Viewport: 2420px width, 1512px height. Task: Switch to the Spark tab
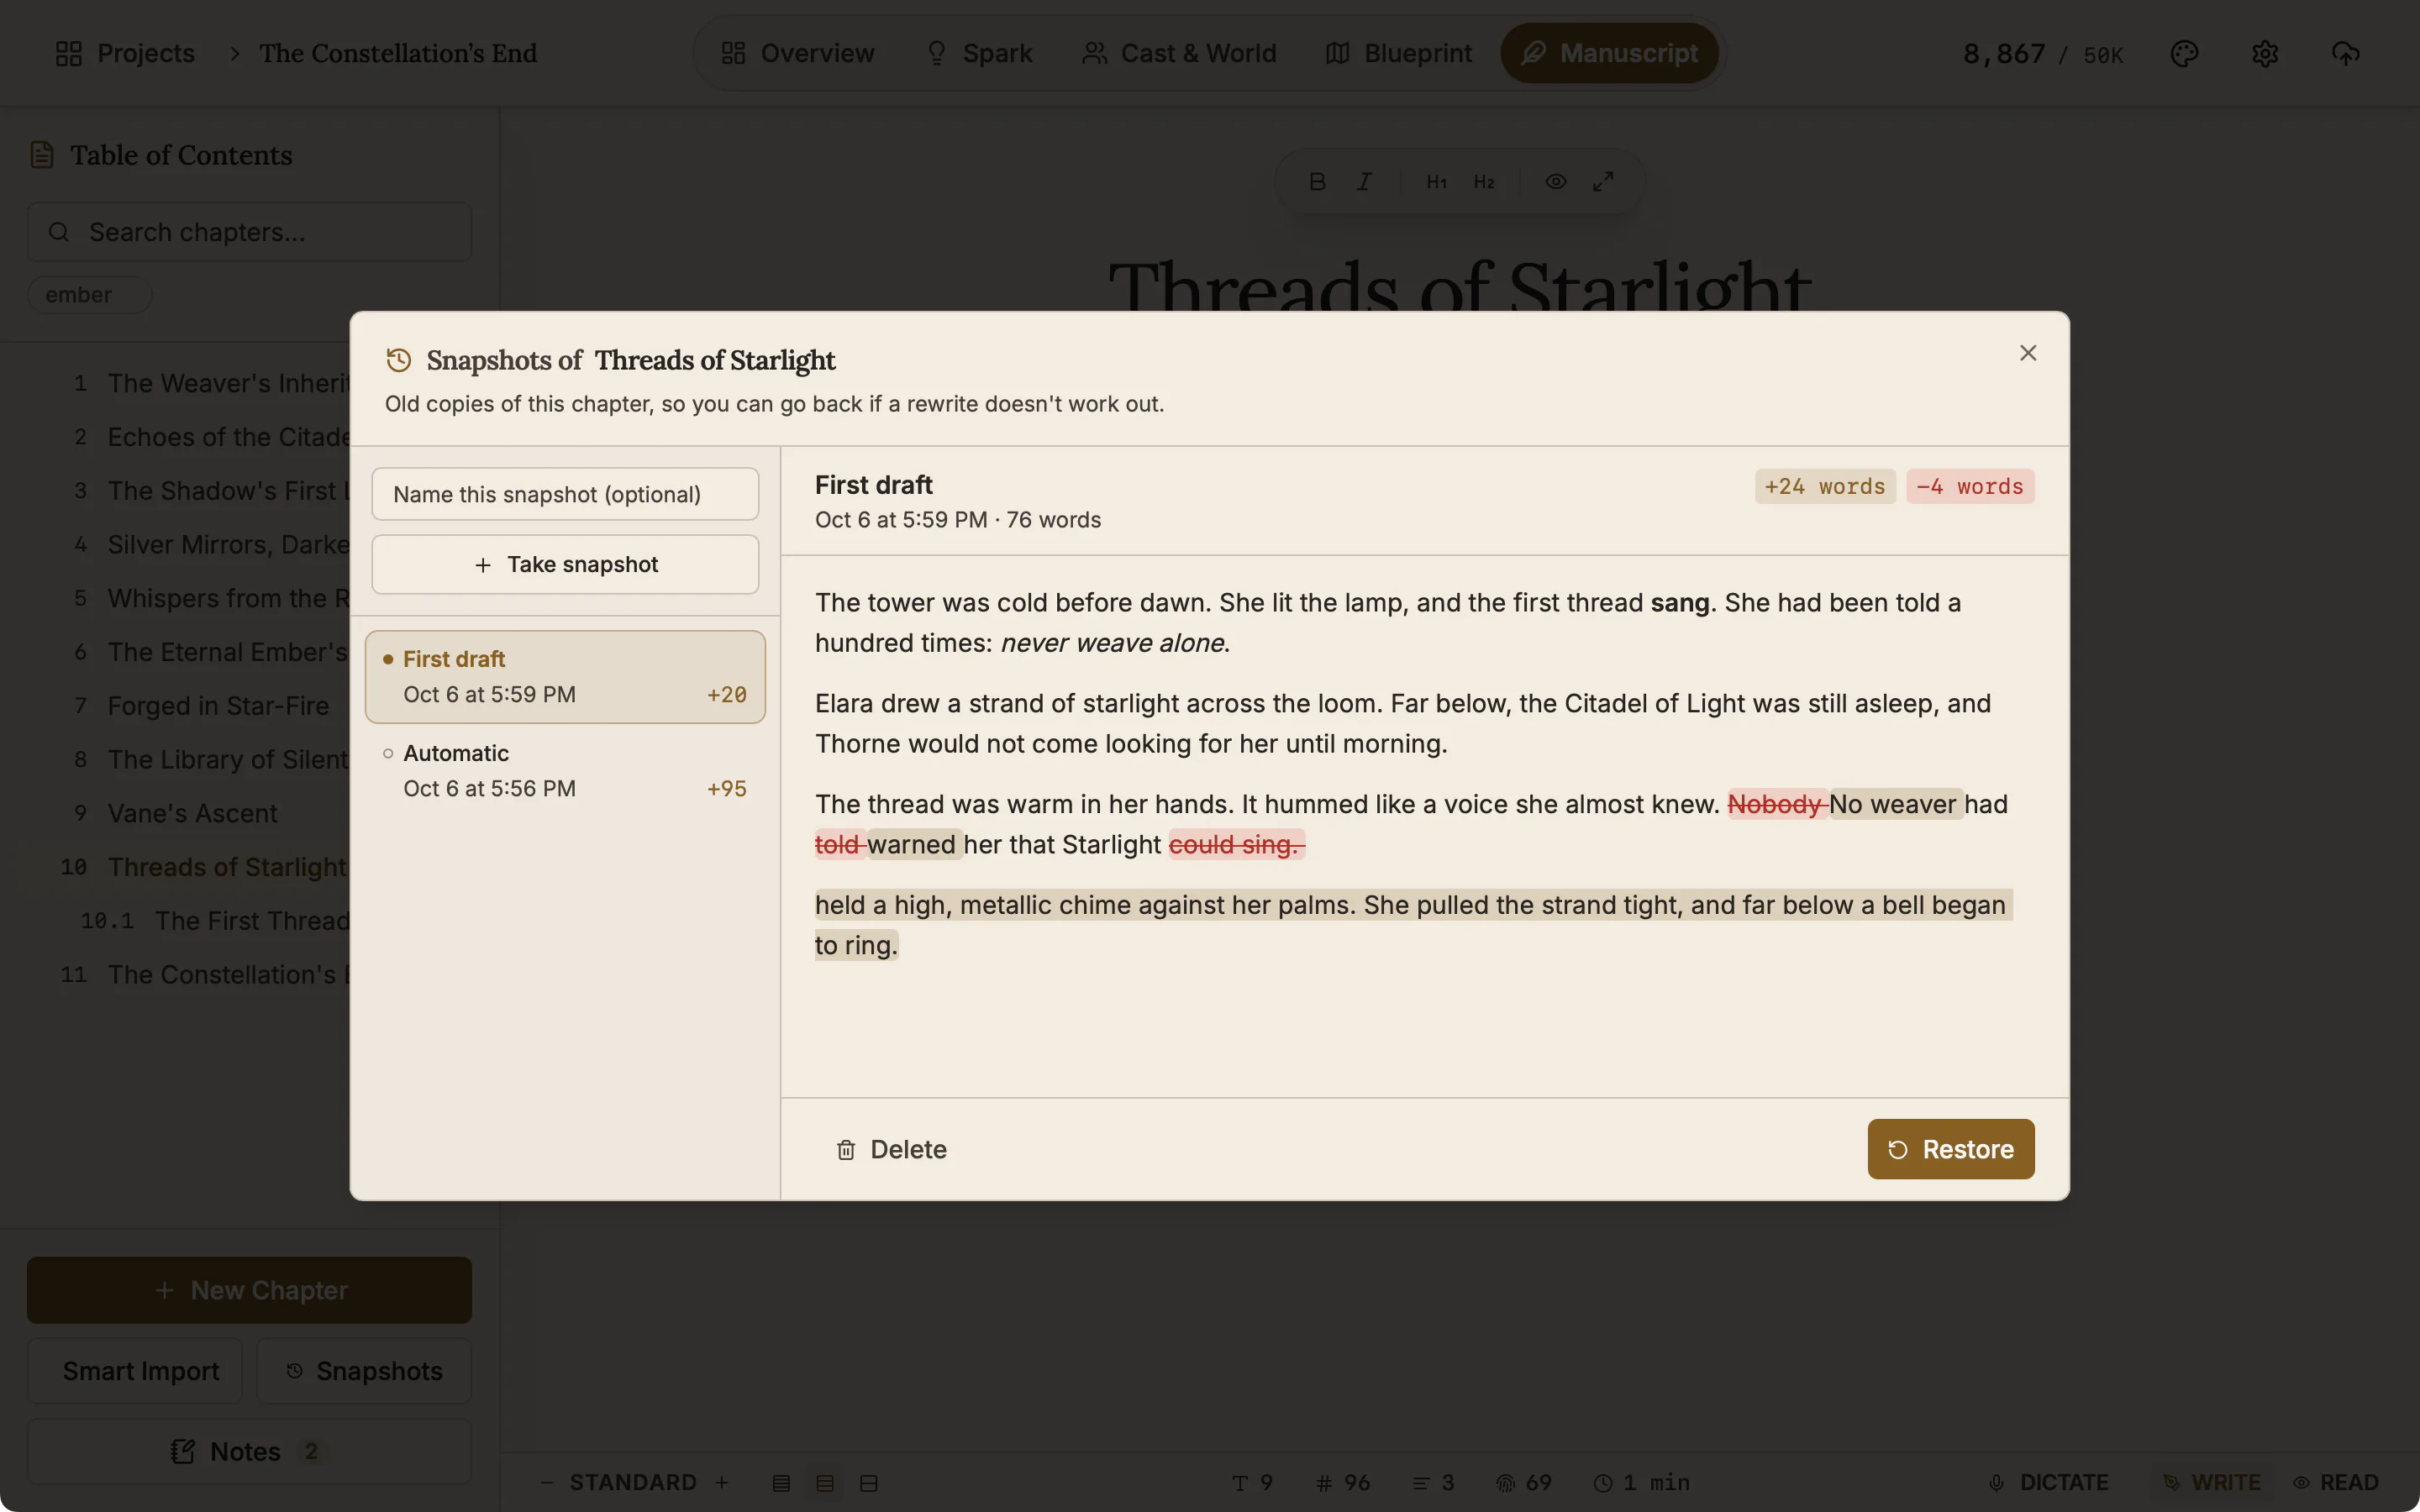point(979,53)
